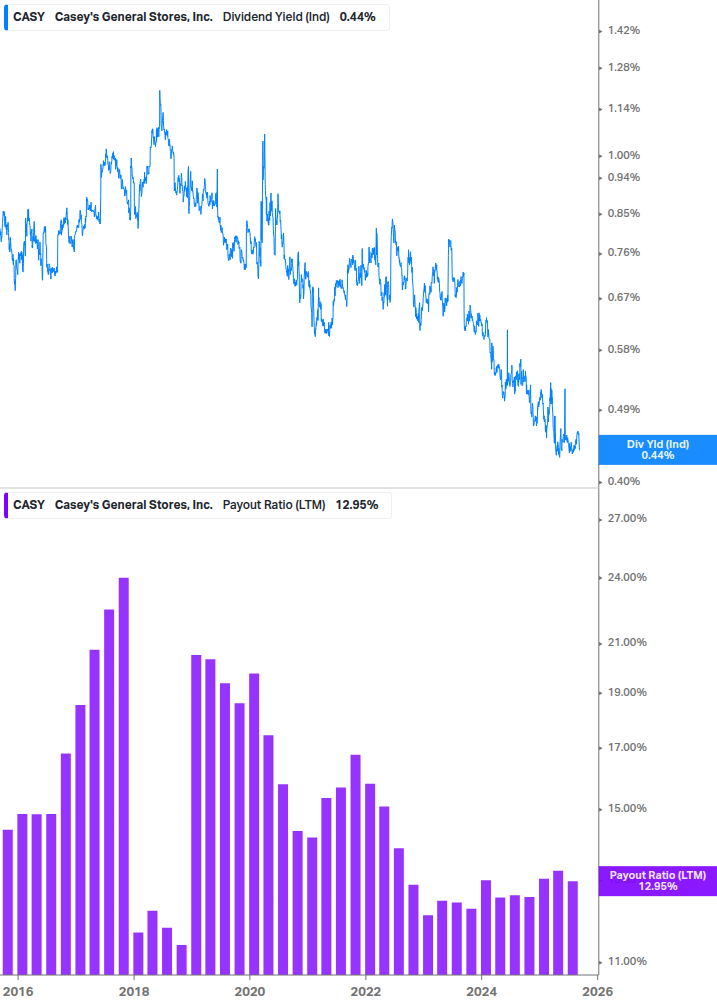The height and width of the screenshot is (1005, 717).
Task: Click the purple Payout Ratio series color marker
Action: pyautogui.click(x=5, y=505)
